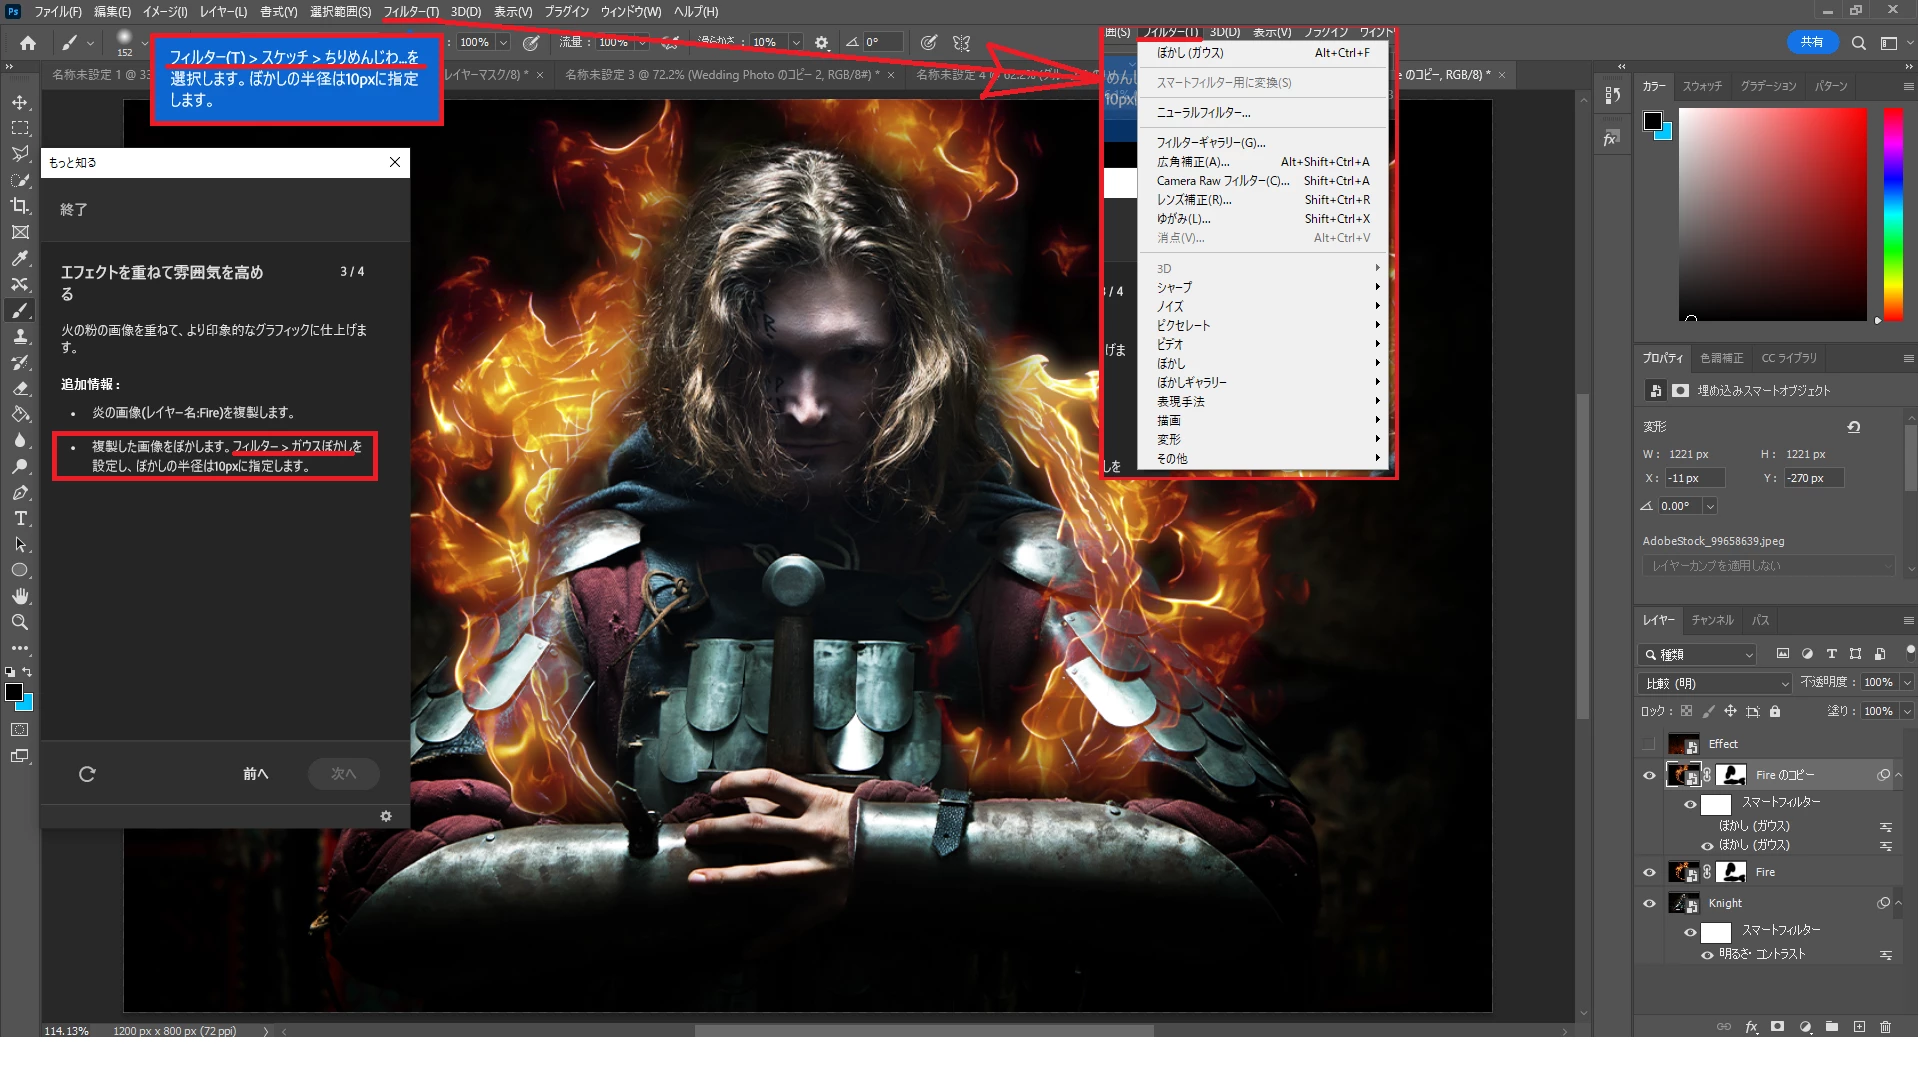Click the 前へ button in tutorial panel
Image resolution: width=1920 pixels, height=1080 pixels.
(256, 774)
